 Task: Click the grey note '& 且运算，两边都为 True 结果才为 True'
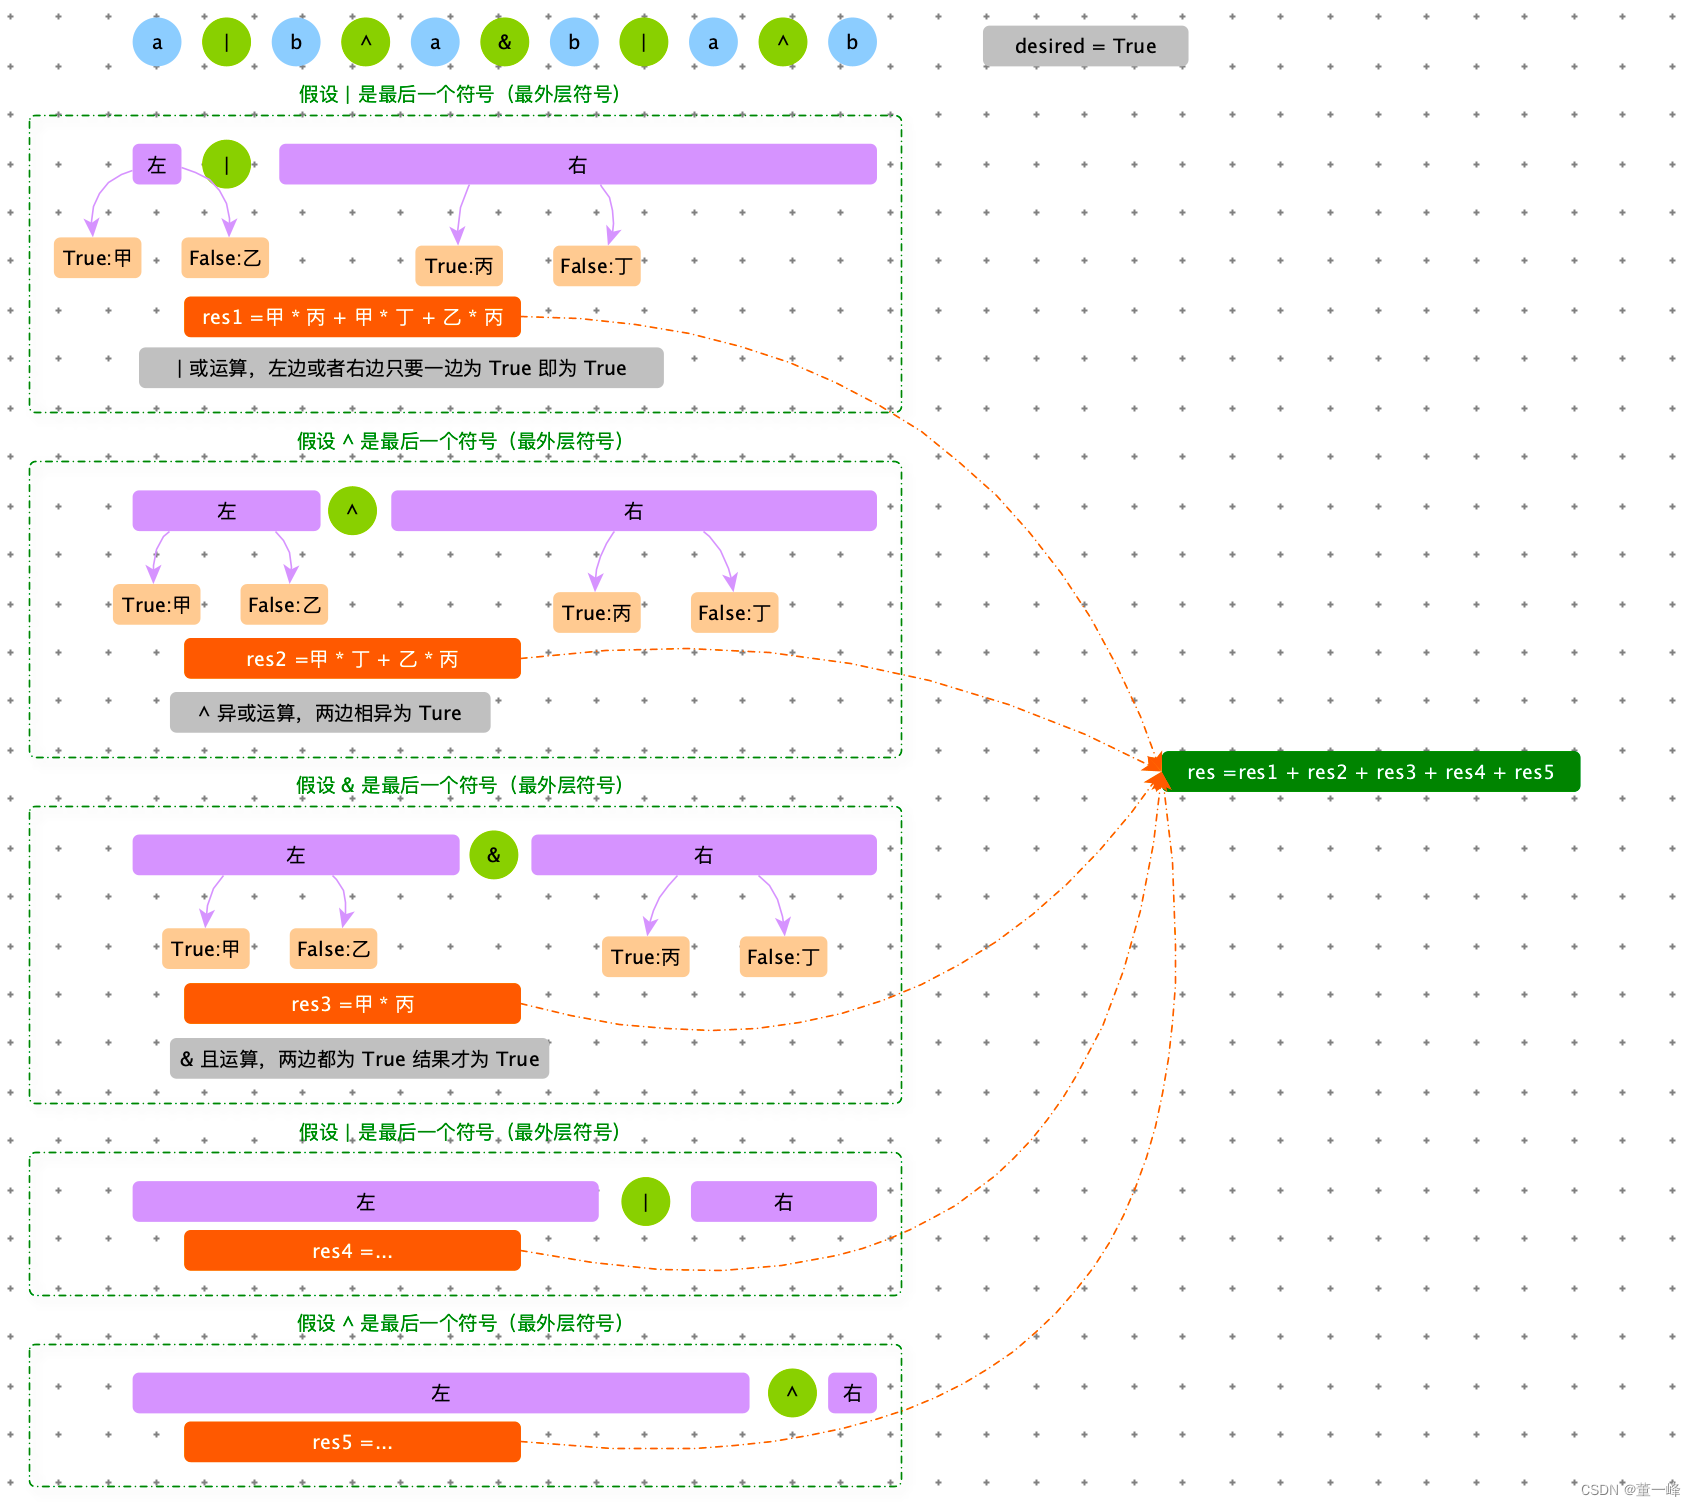tap(360, 1059)
